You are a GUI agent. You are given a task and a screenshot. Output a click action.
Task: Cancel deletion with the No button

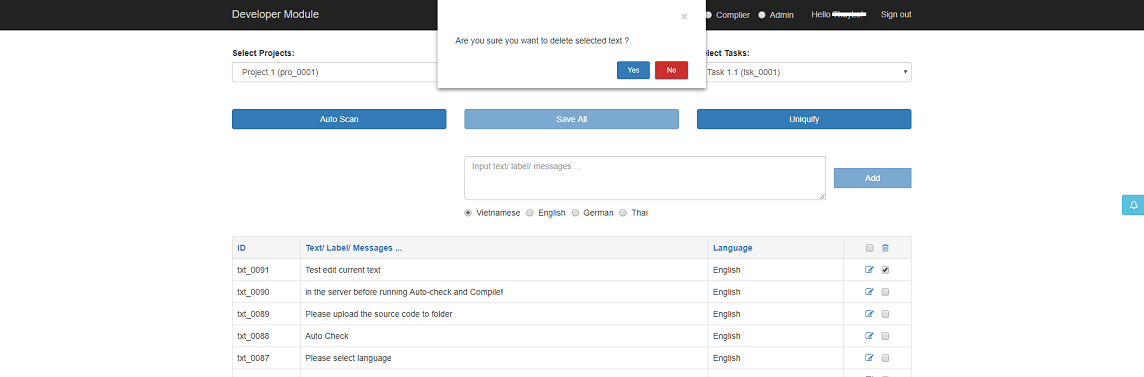671,70
